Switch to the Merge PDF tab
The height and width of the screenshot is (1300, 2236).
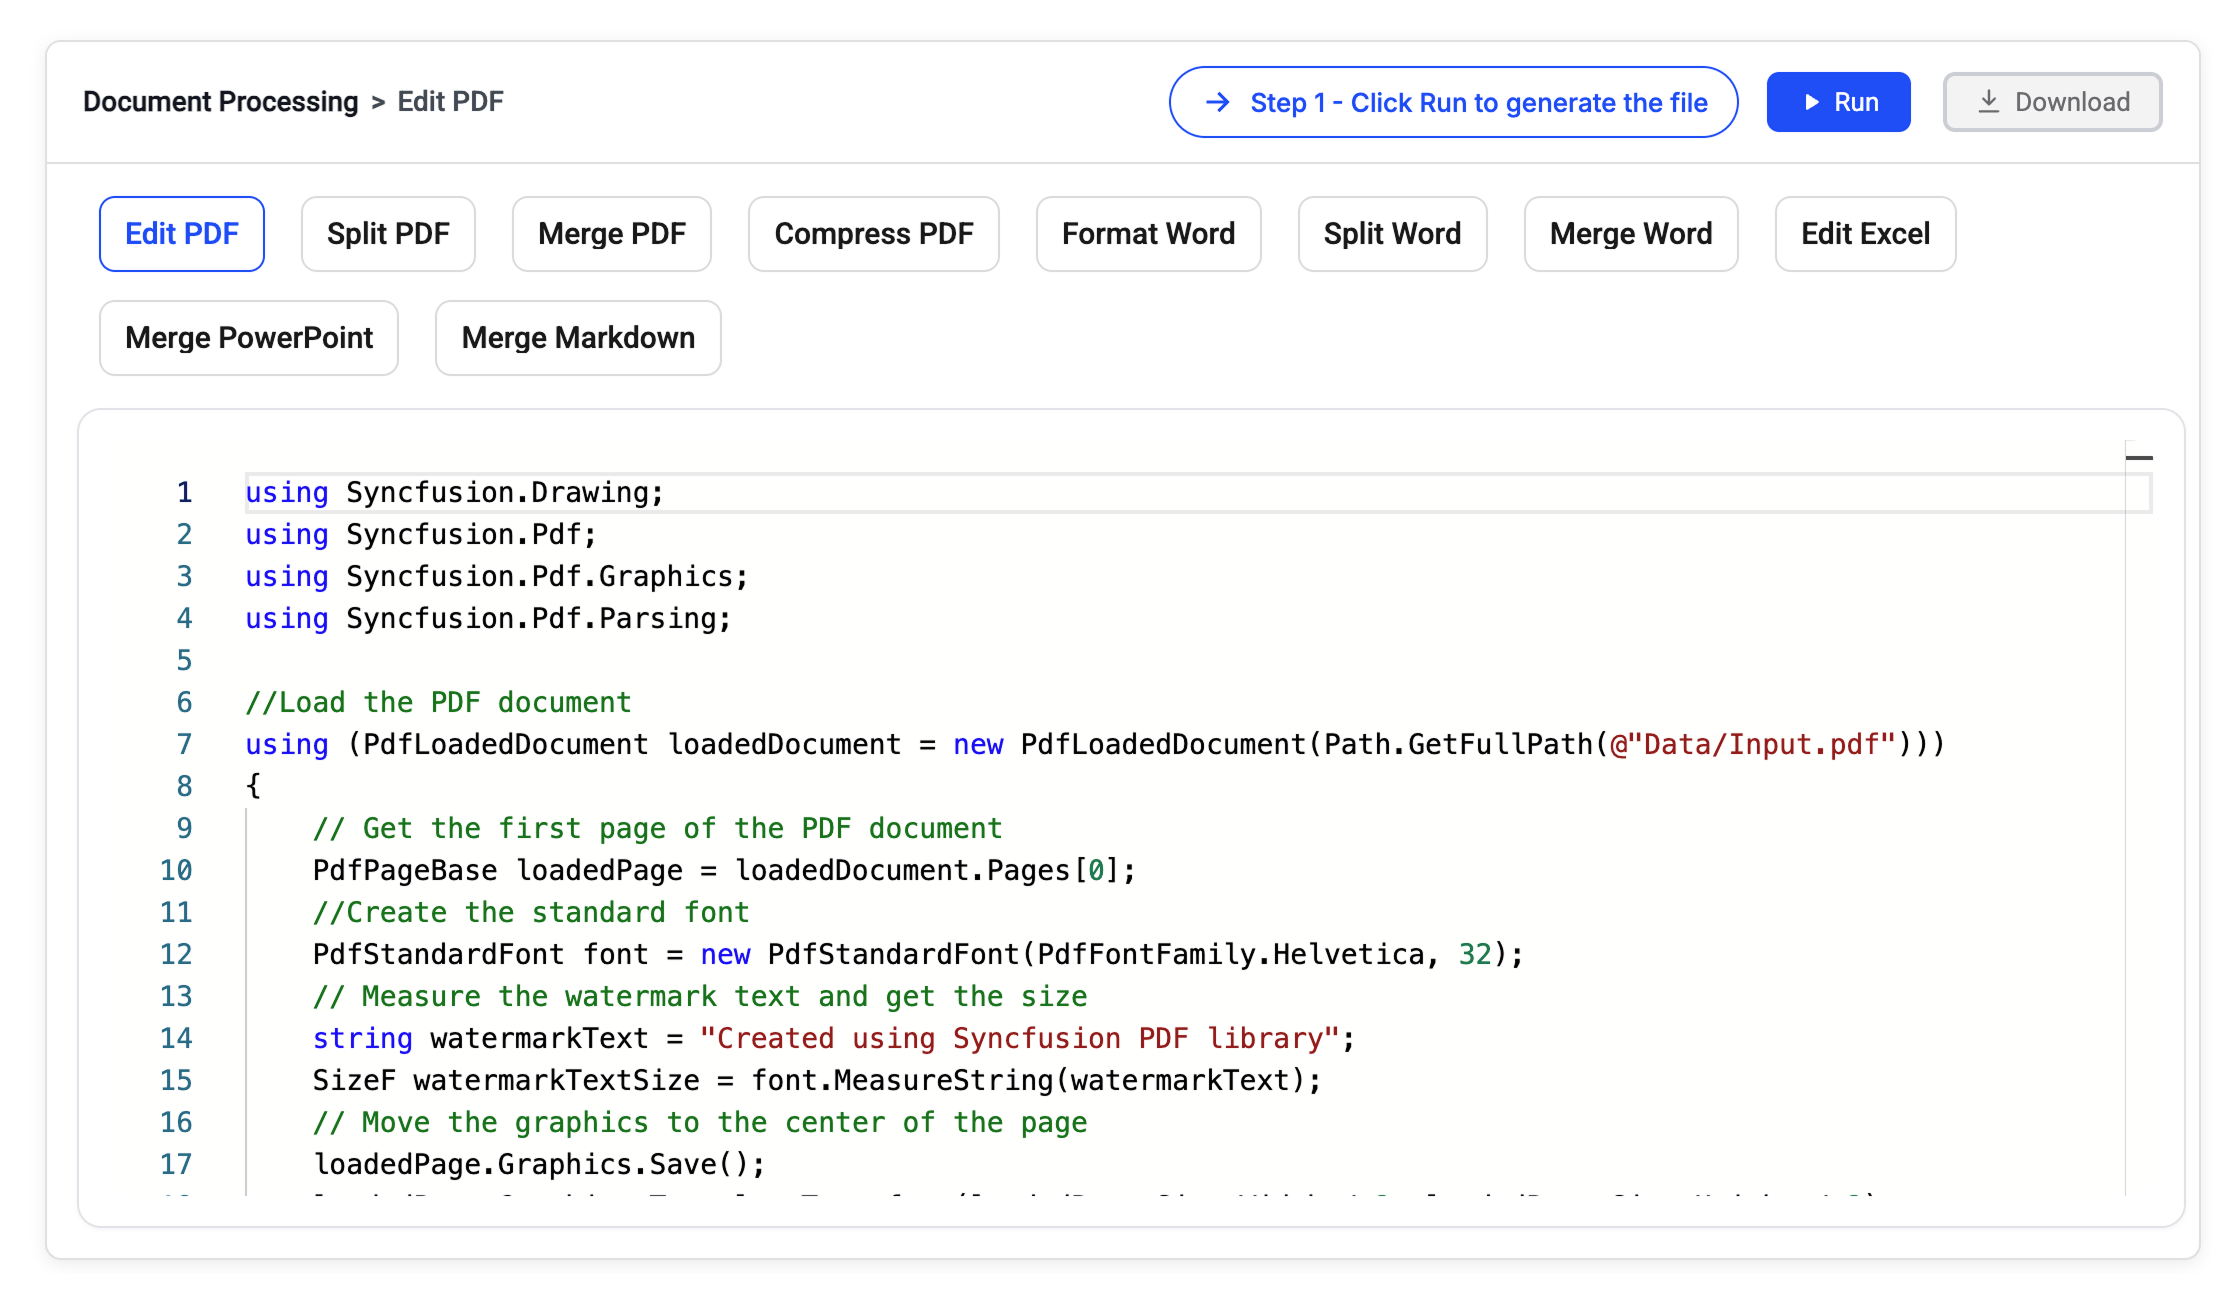[x=612, y=234]
